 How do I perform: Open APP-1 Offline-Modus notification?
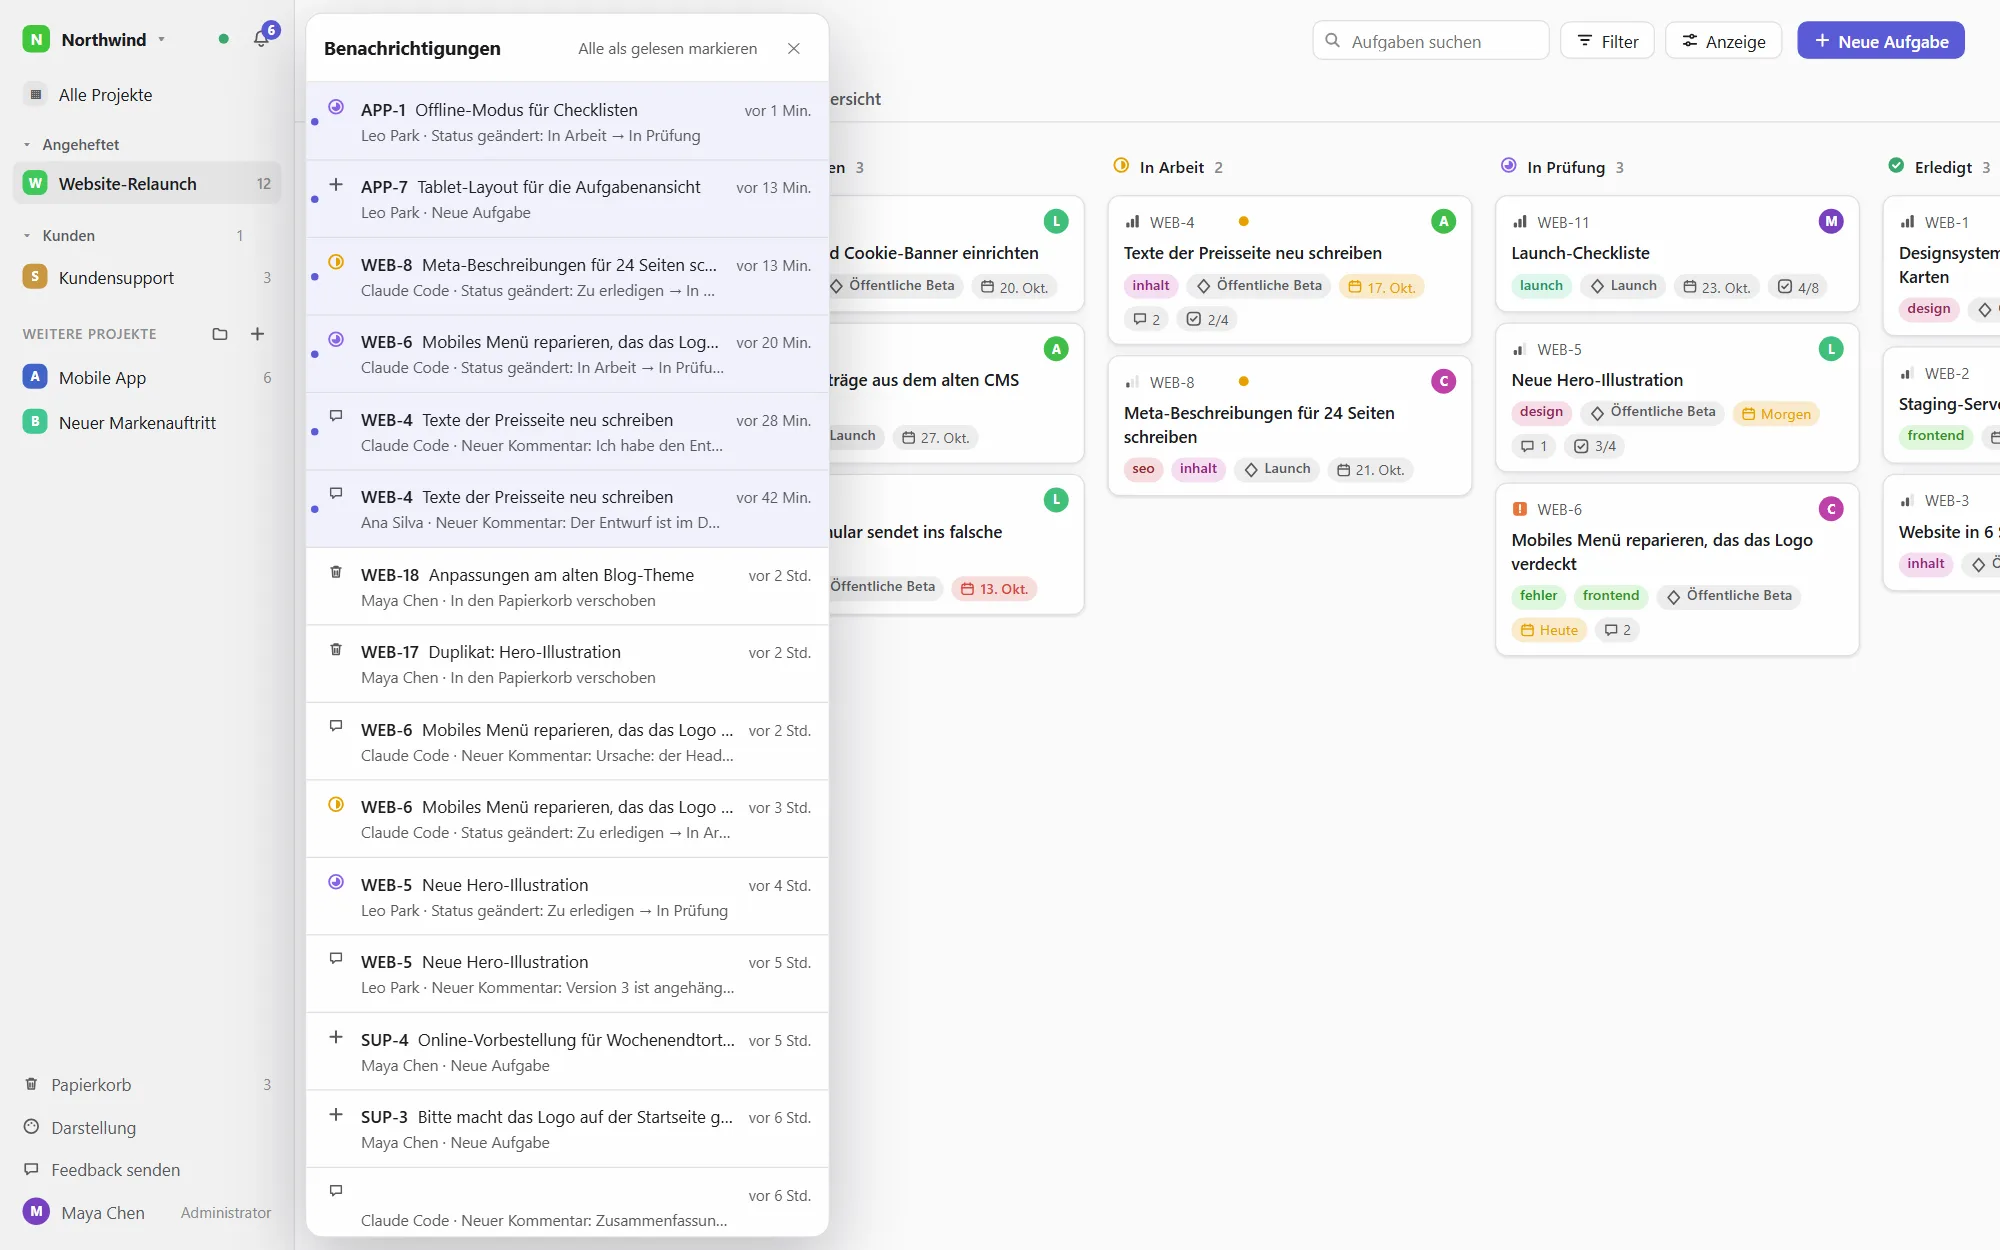(x=567, y=122)
